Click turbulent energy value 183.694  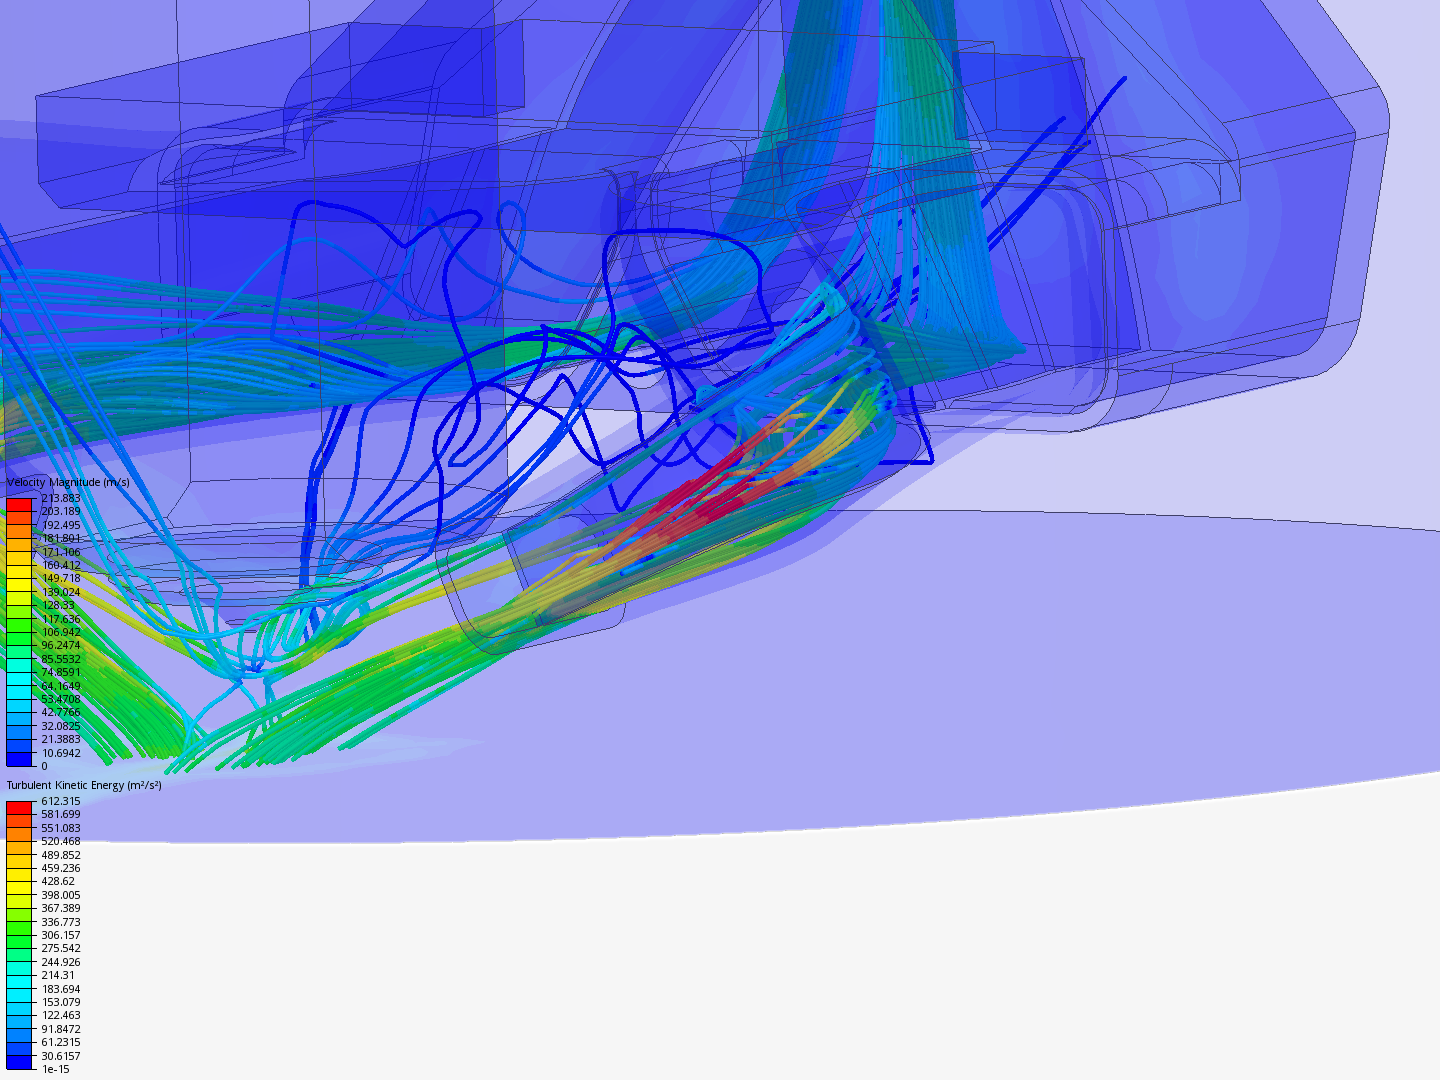coord(61,989)
